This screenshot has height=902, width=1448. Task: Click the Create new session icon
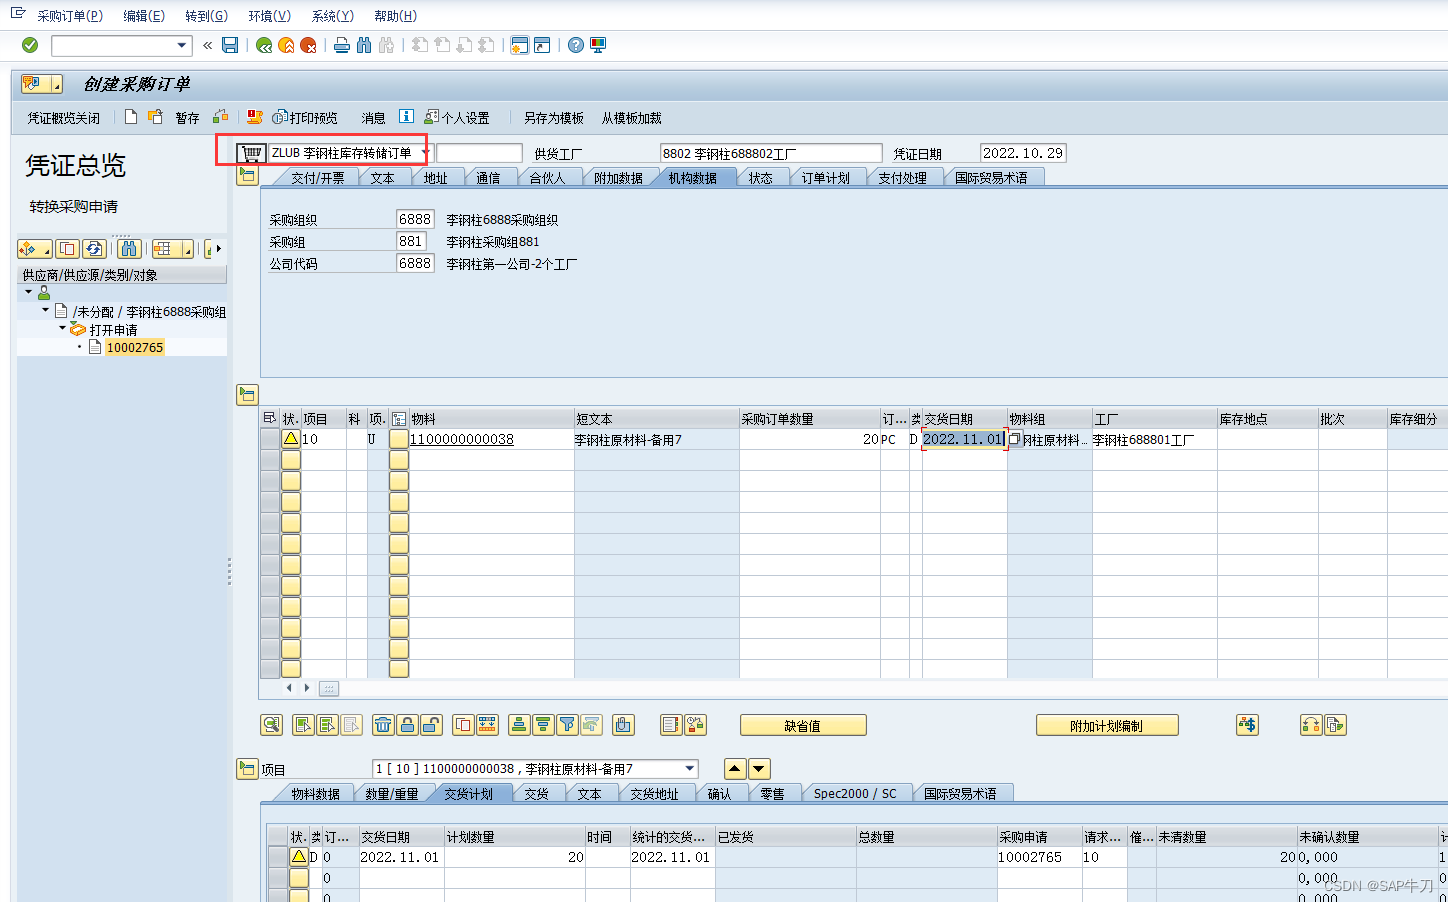coord(519,45)
